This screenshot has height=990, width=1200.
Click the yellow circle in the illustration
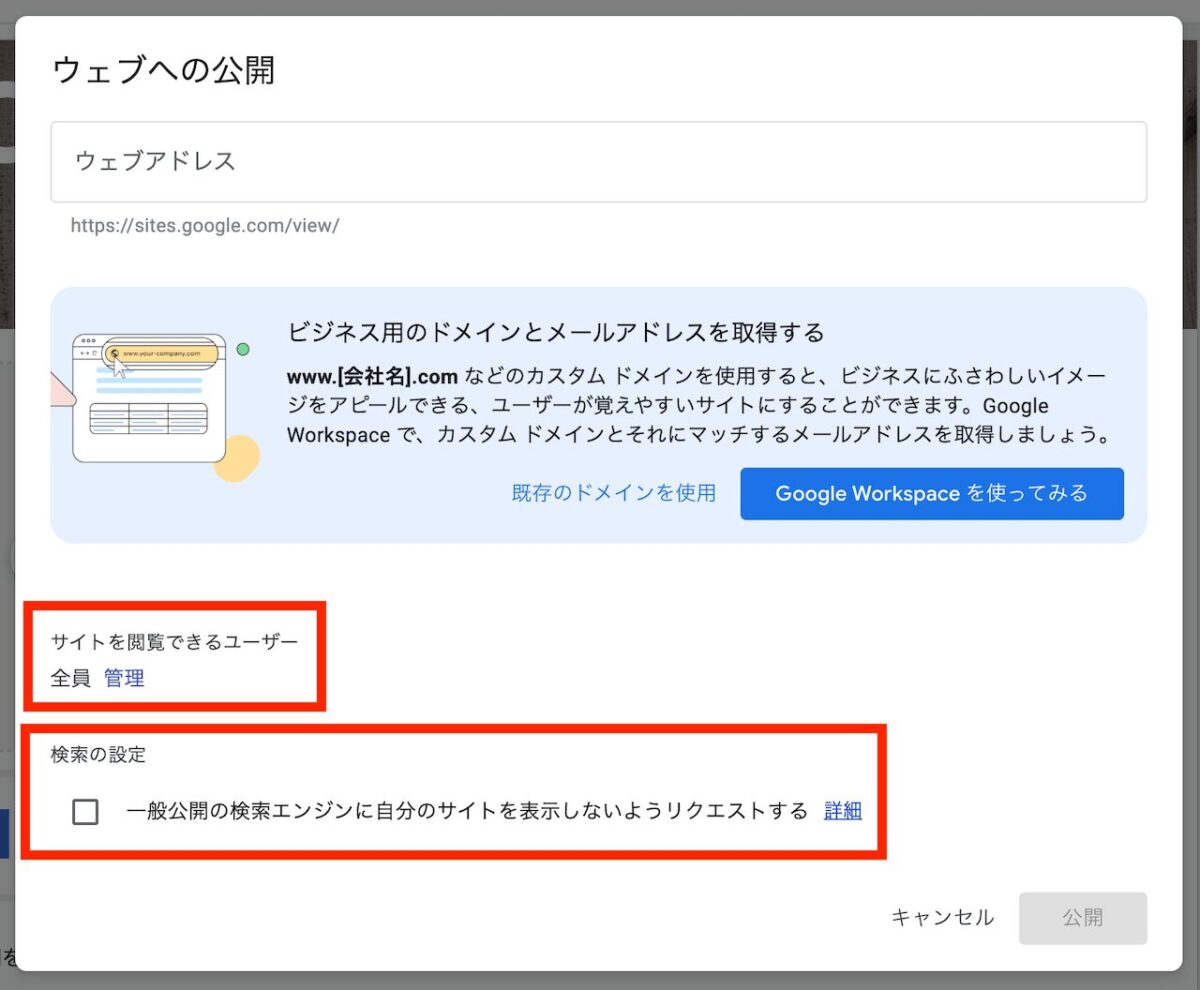pyautogui.click(x=238, y=459)
